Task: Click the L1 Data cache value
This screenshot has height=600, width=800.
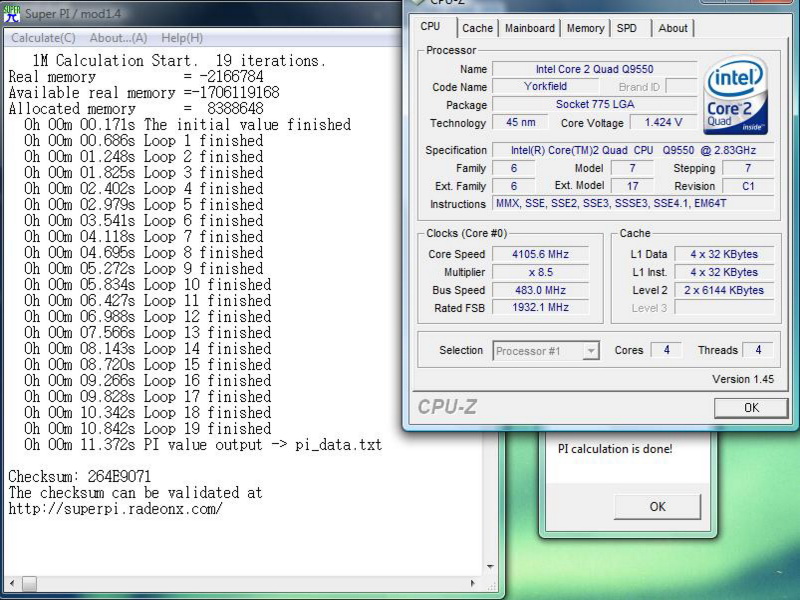Action: (x=724, y=254)
